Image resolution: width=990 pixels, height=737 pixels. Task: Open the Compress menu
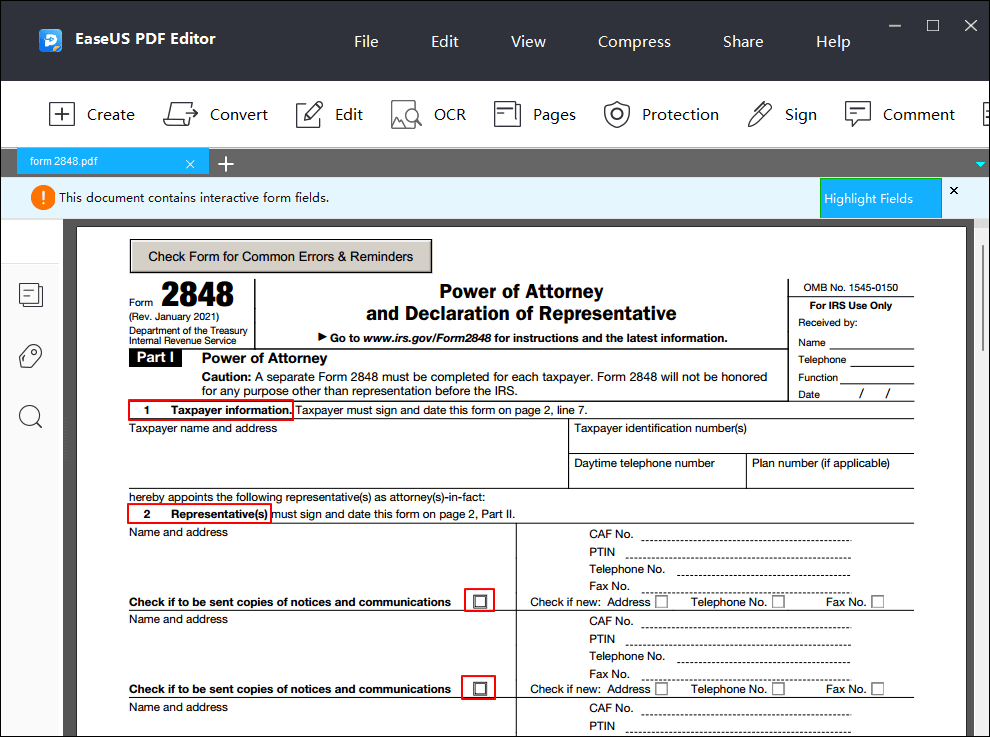pos(634,42)
